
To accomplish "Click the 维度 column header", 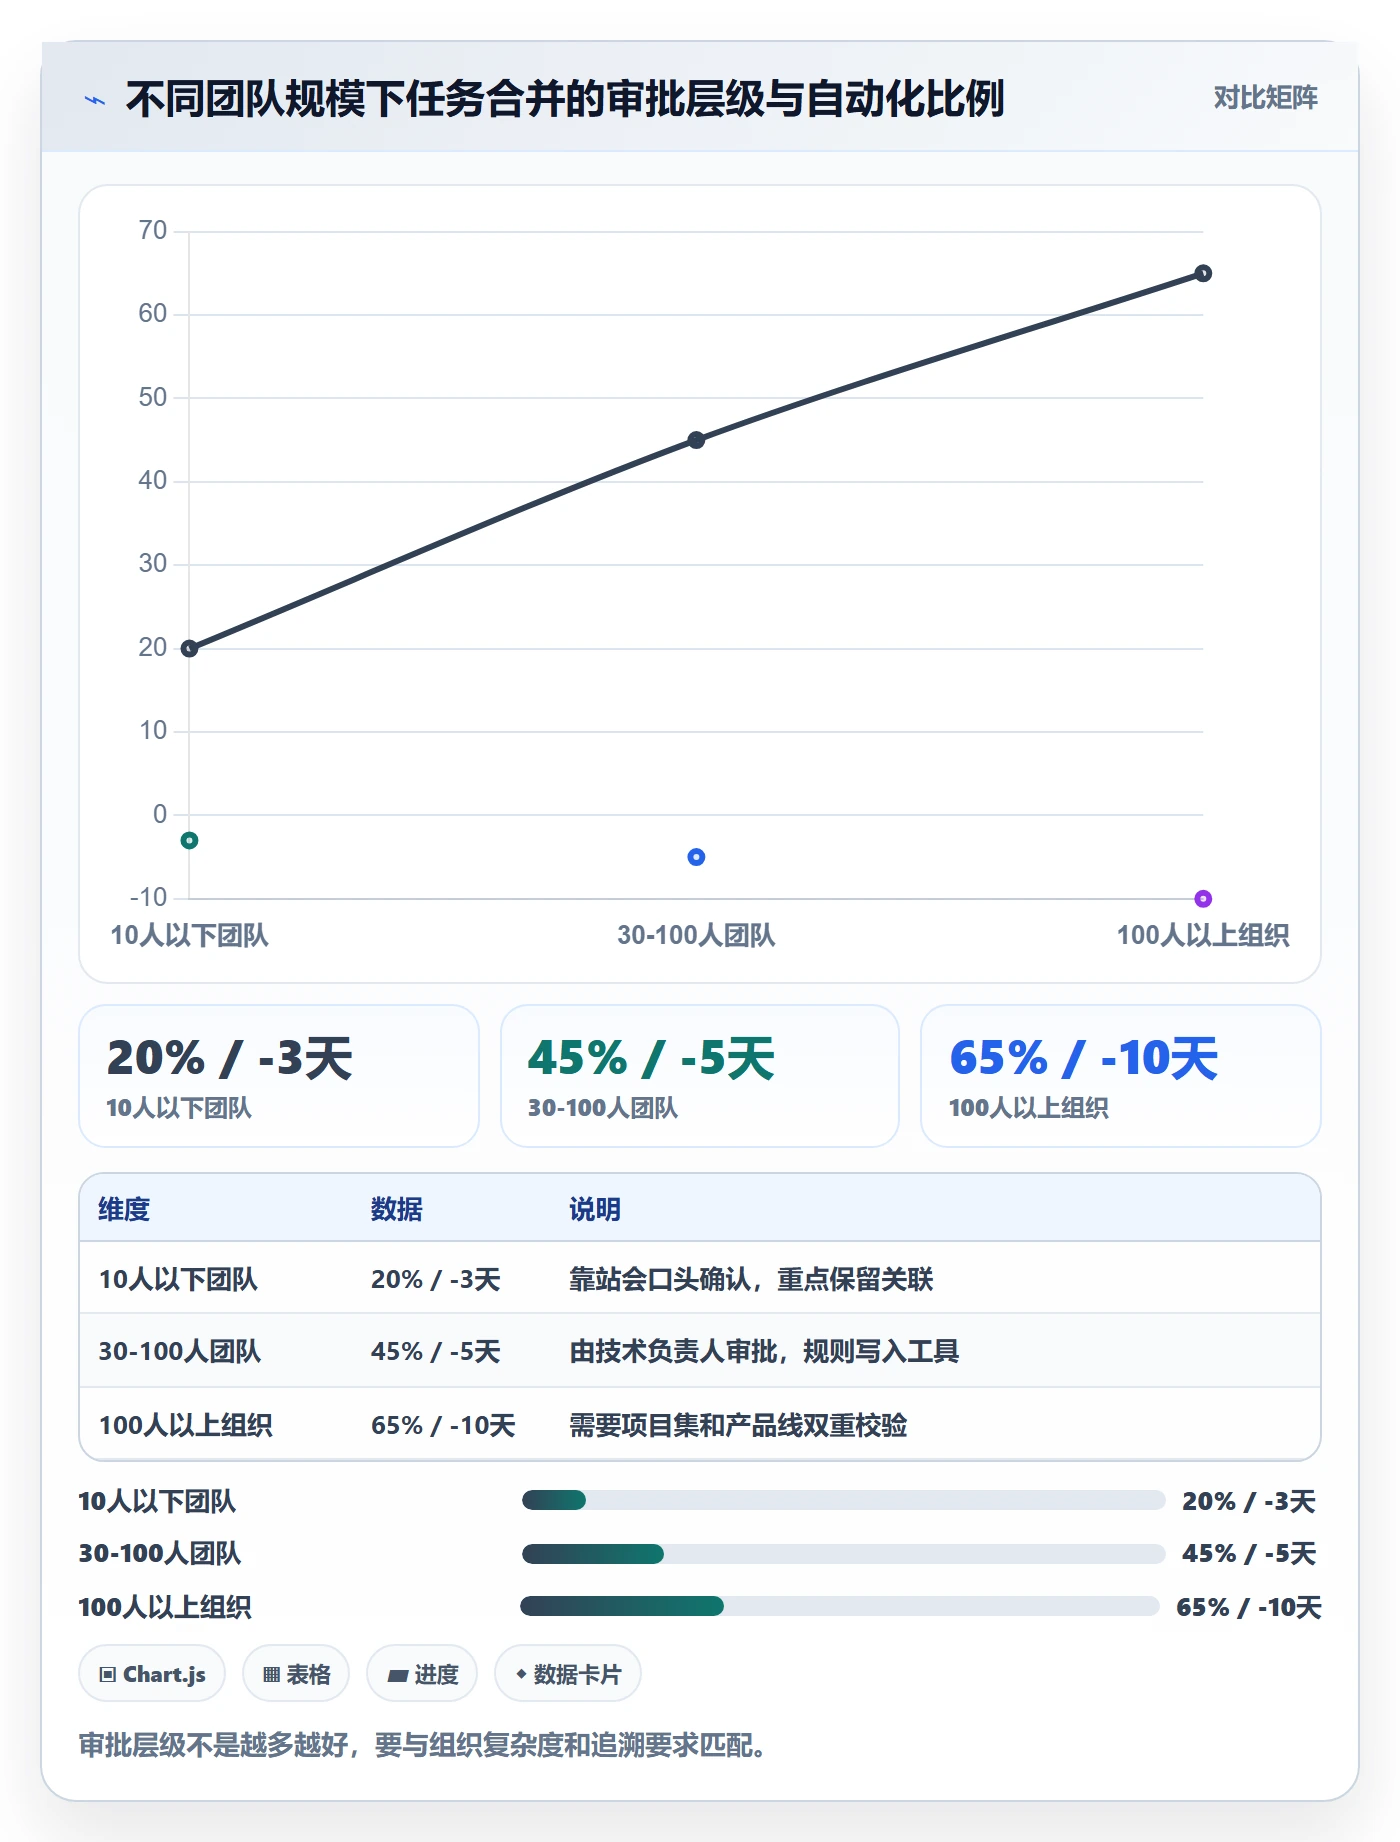I will click(x=124, y=1209).
